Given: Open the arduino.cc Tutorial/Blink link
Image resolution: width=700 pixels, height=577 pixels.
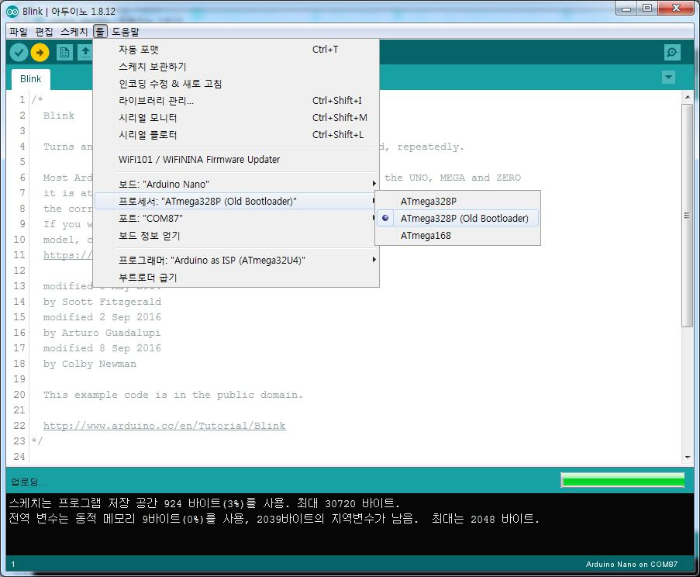Looking at the screenshot, I should click(164, 426).
